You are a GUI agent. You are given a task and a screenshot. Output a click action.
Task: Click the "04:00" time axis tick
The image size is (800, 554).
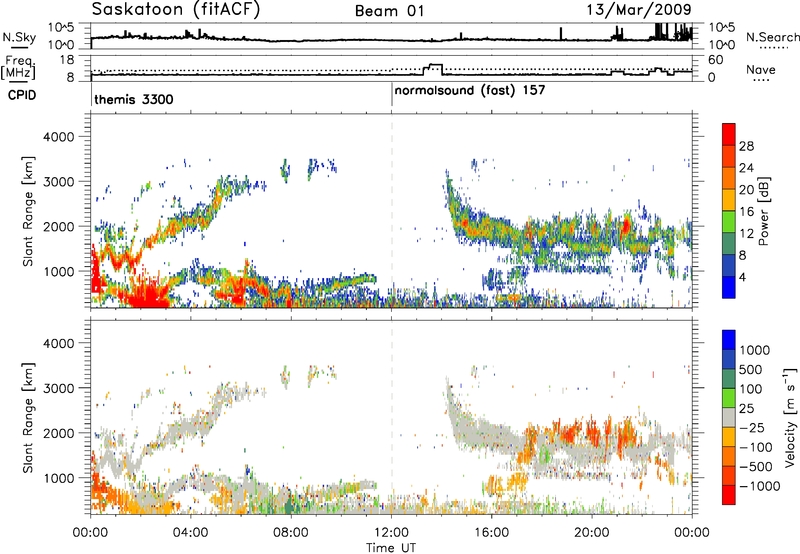[190, 533]
